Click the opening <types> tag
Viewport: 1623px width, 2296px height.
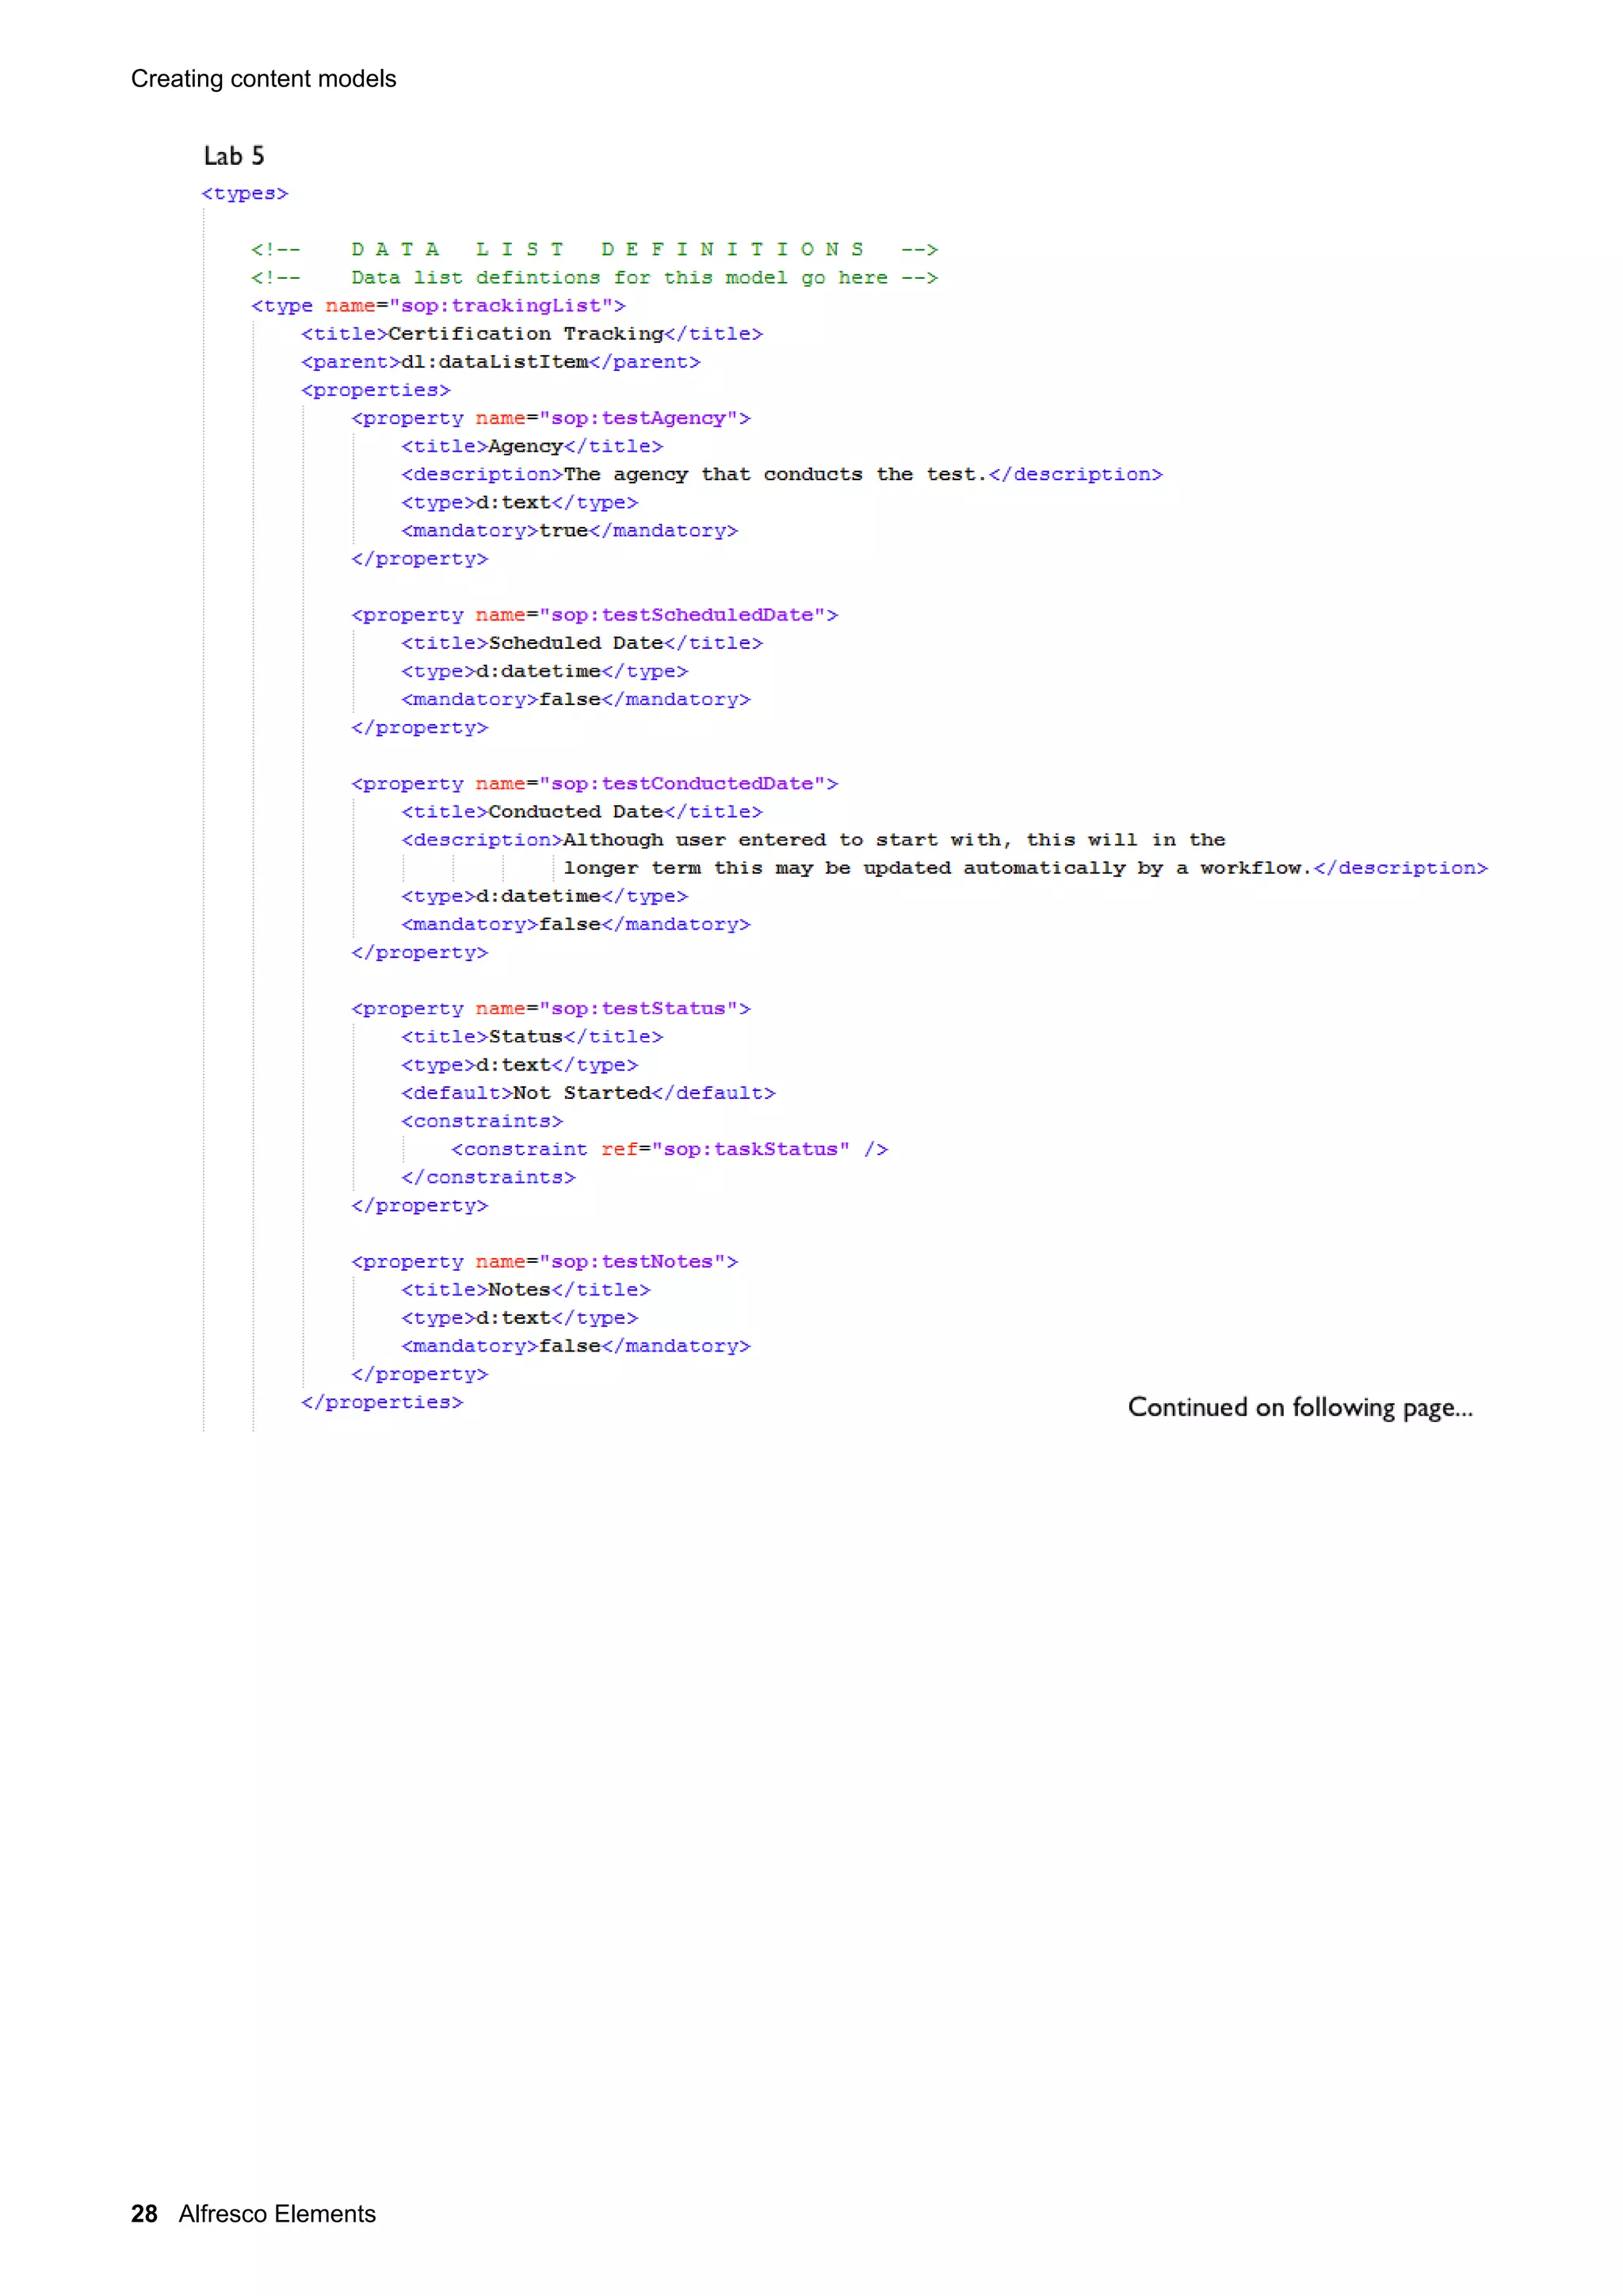pyautogui.click(x=245, y=193)
